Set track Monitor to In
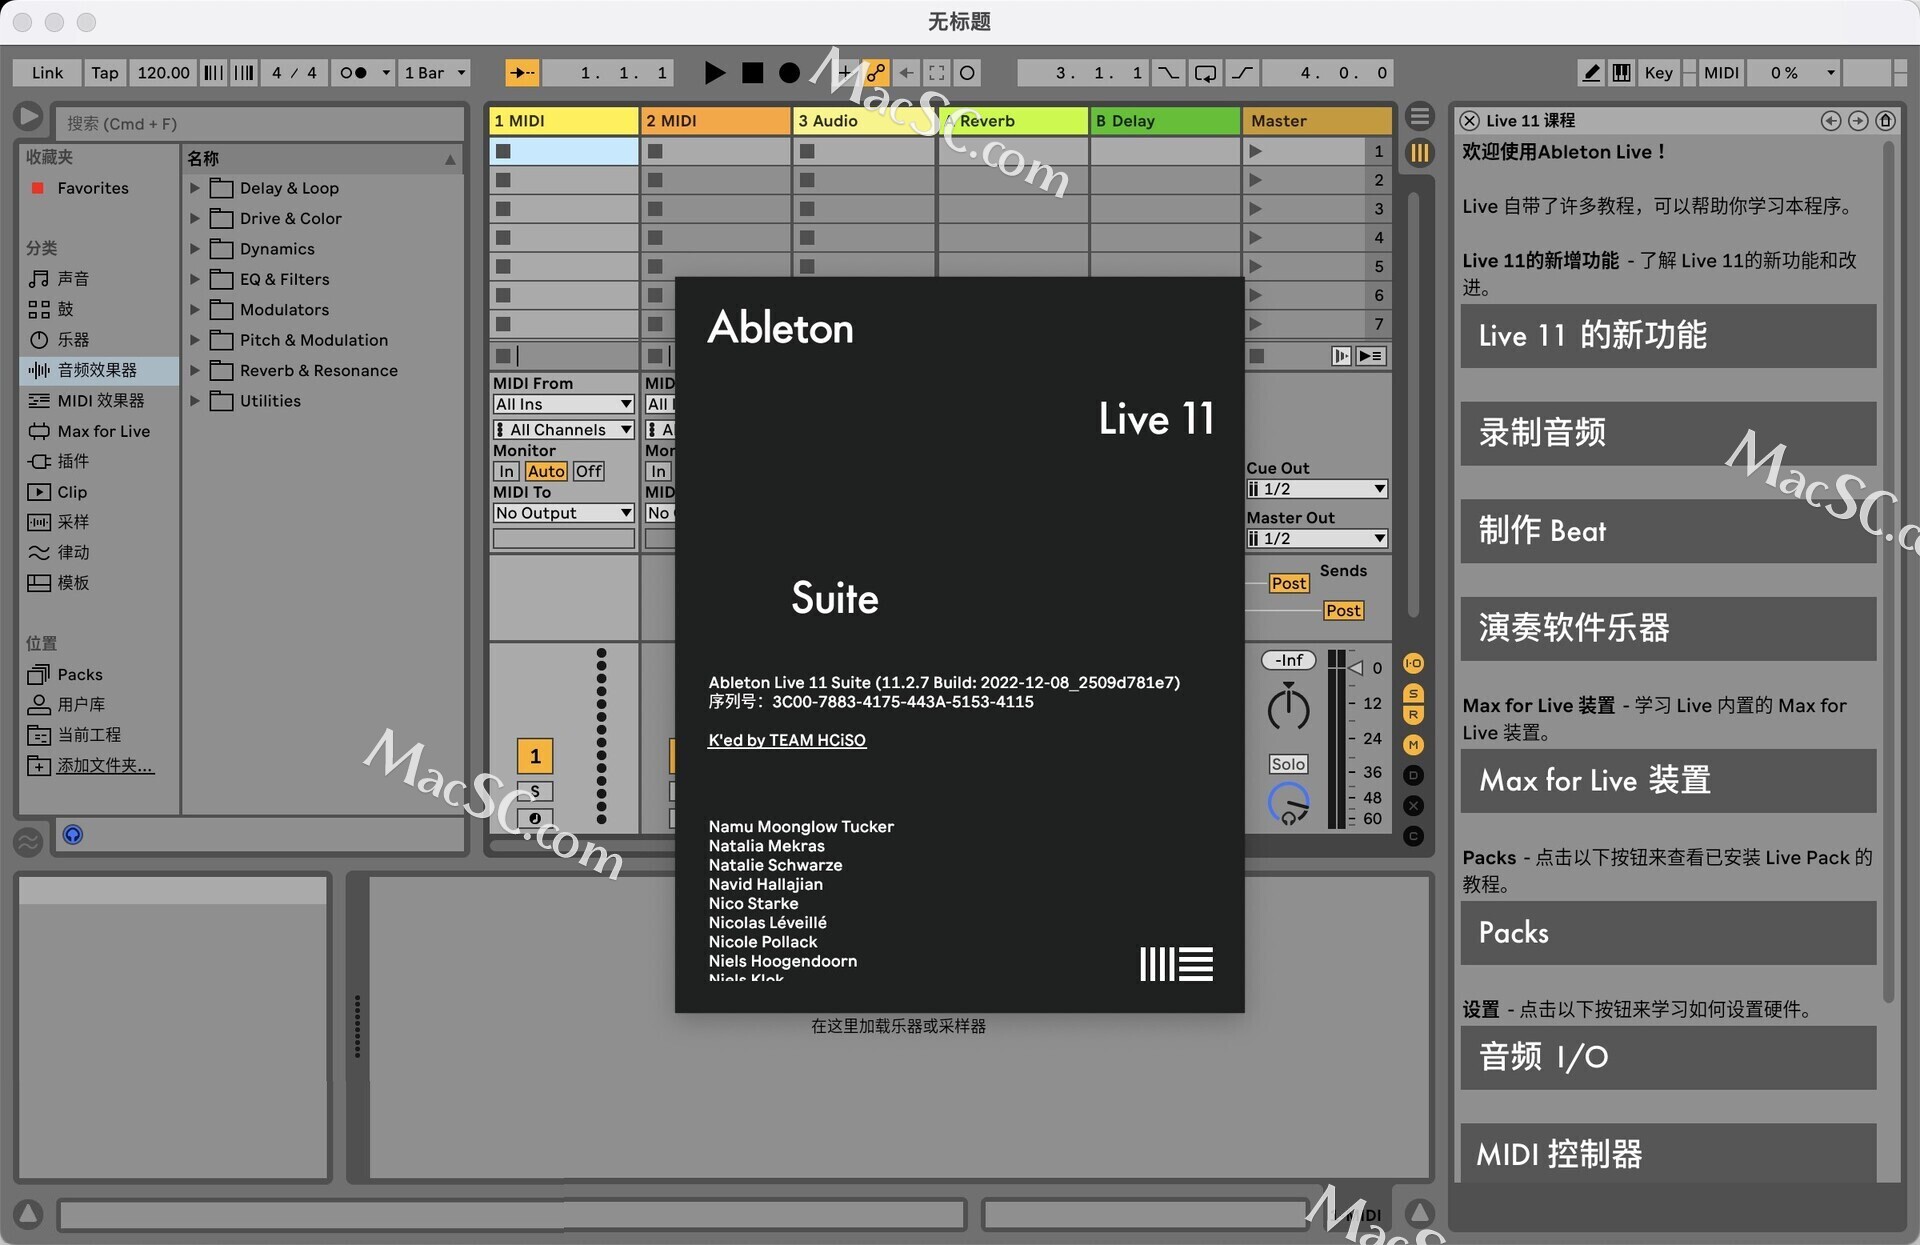Viewport: 1920px width, 1245px height. 506,471
